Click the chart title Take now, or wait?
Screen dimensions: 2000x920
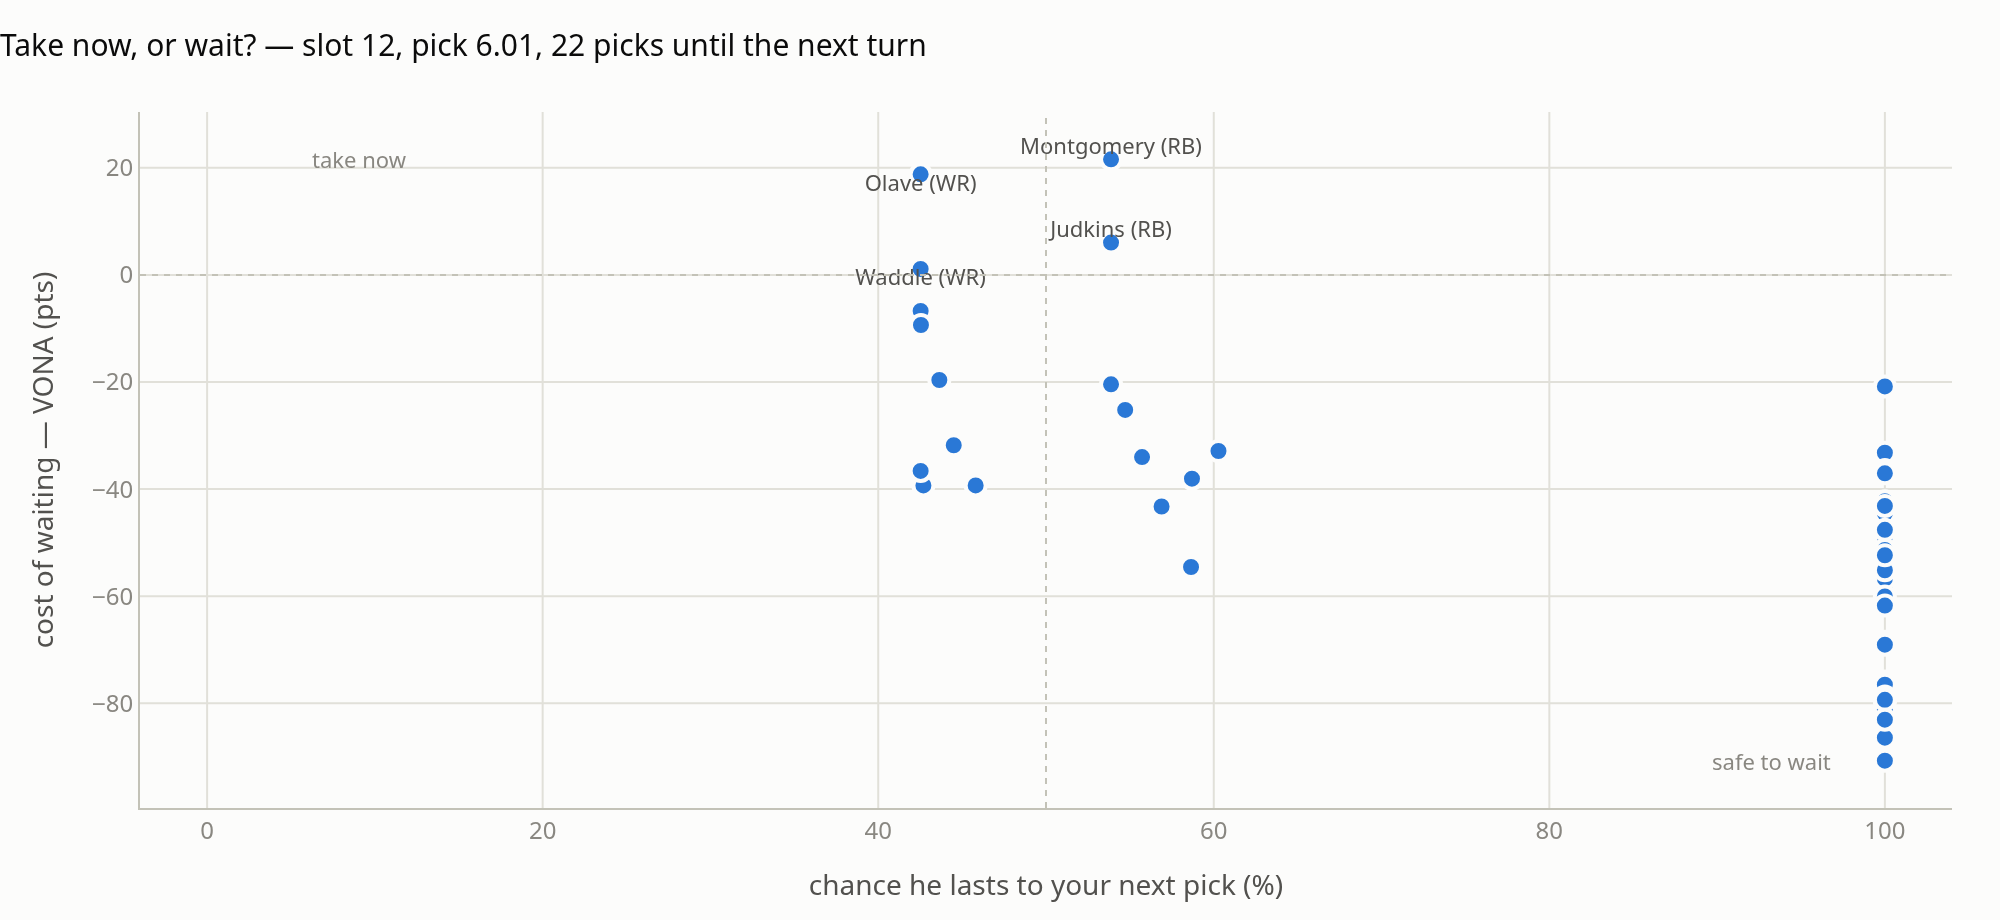(463, 45)
